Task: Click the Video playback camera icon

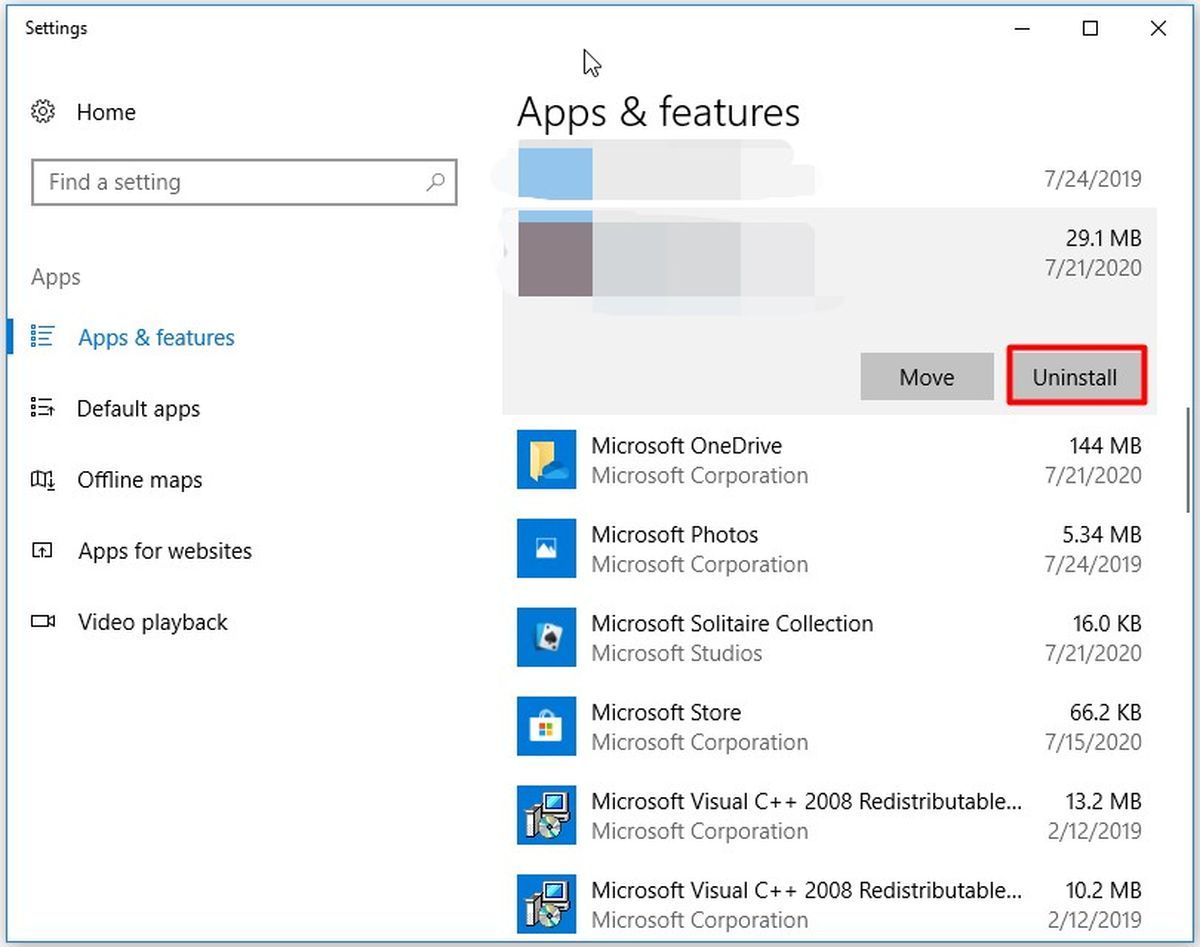Action: click(x=43, y=622)
